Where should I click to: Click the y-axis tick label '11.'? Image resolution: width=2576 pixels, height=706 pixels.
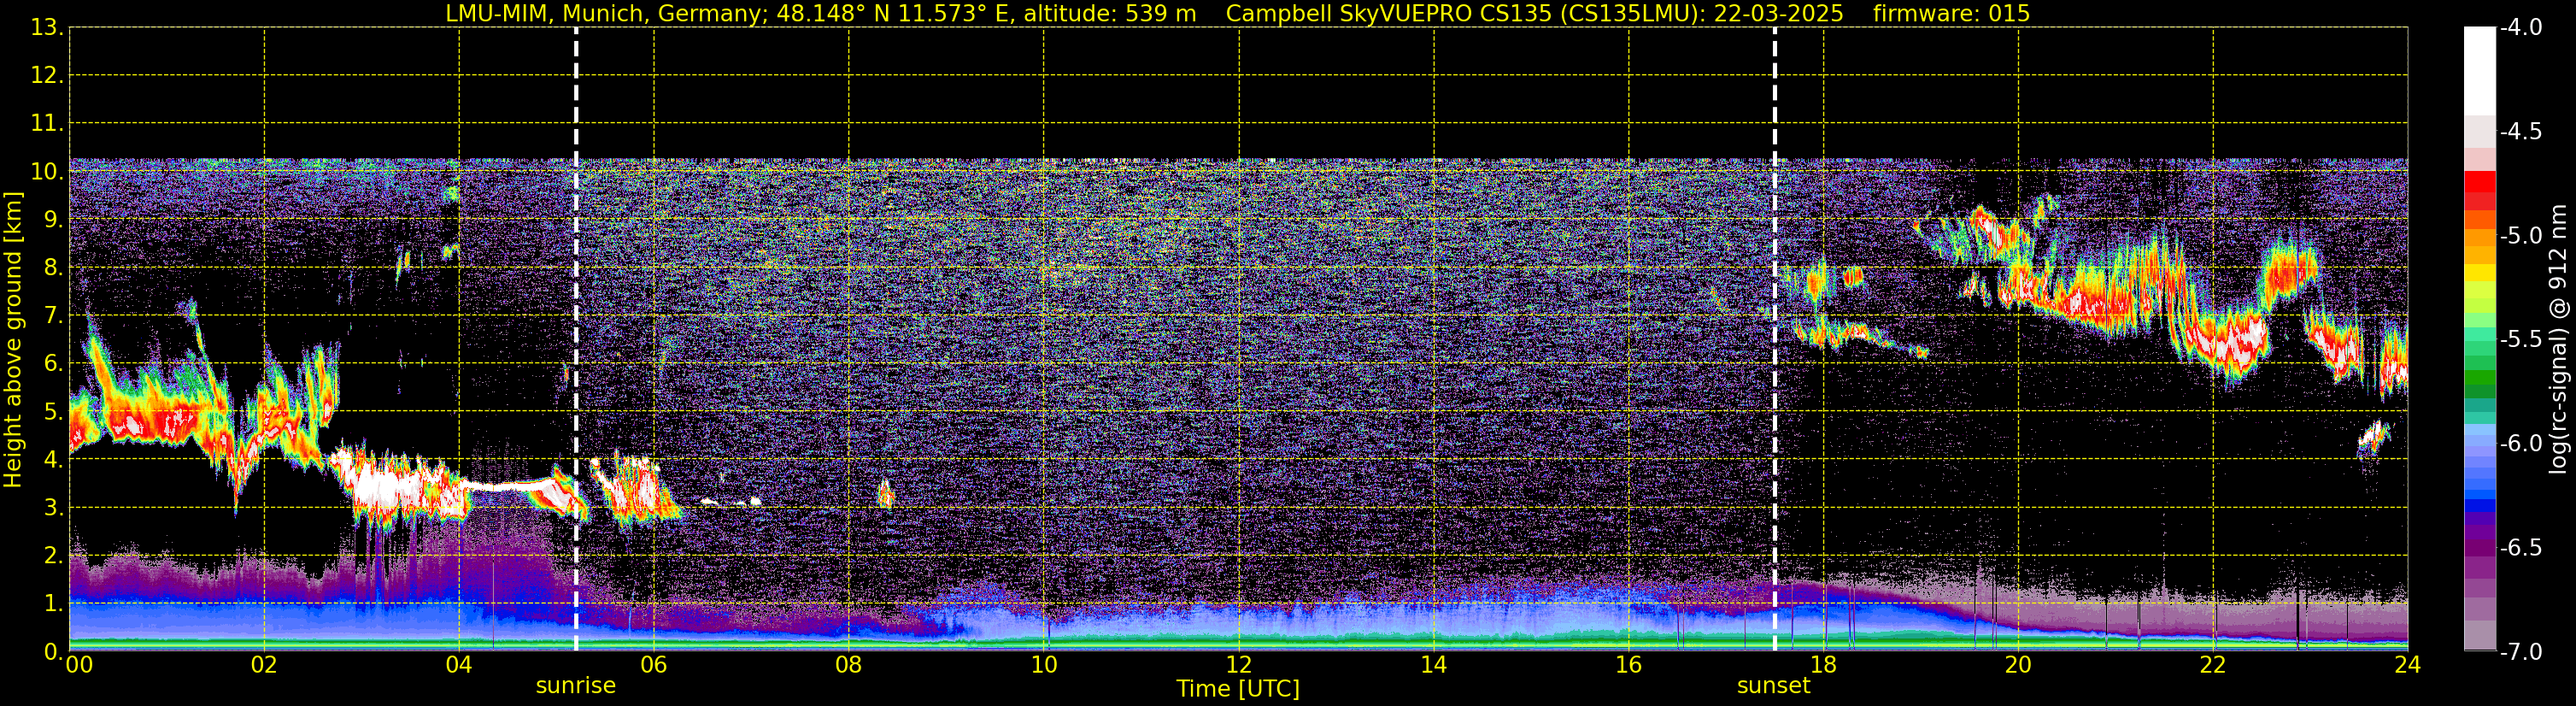click(x=47, y=124)
